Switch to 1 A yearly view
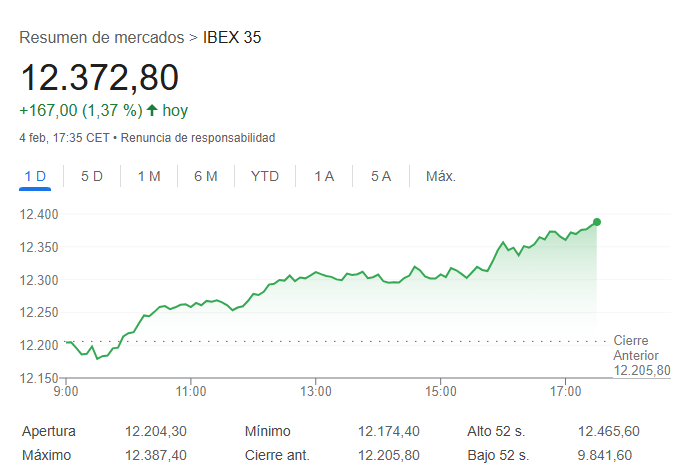694x472 pixels. [x=324, y=176]
